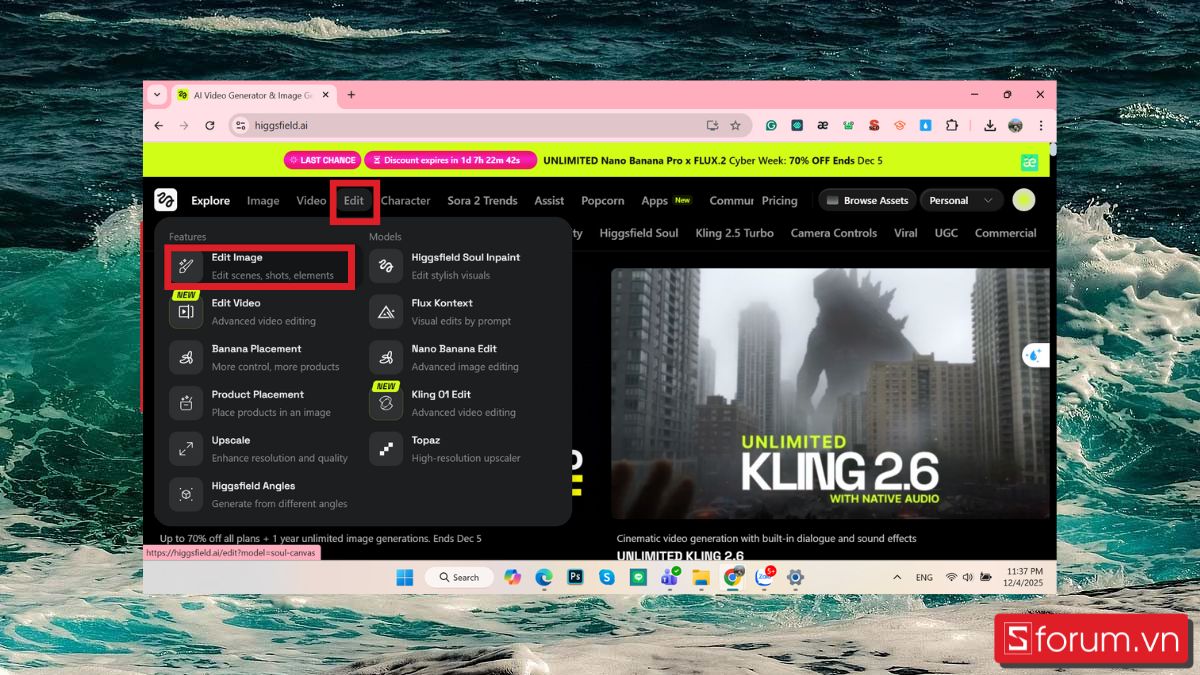The image size is (1200, 675).
Task: Select the Product Placement icon
Action: point(186,403)
